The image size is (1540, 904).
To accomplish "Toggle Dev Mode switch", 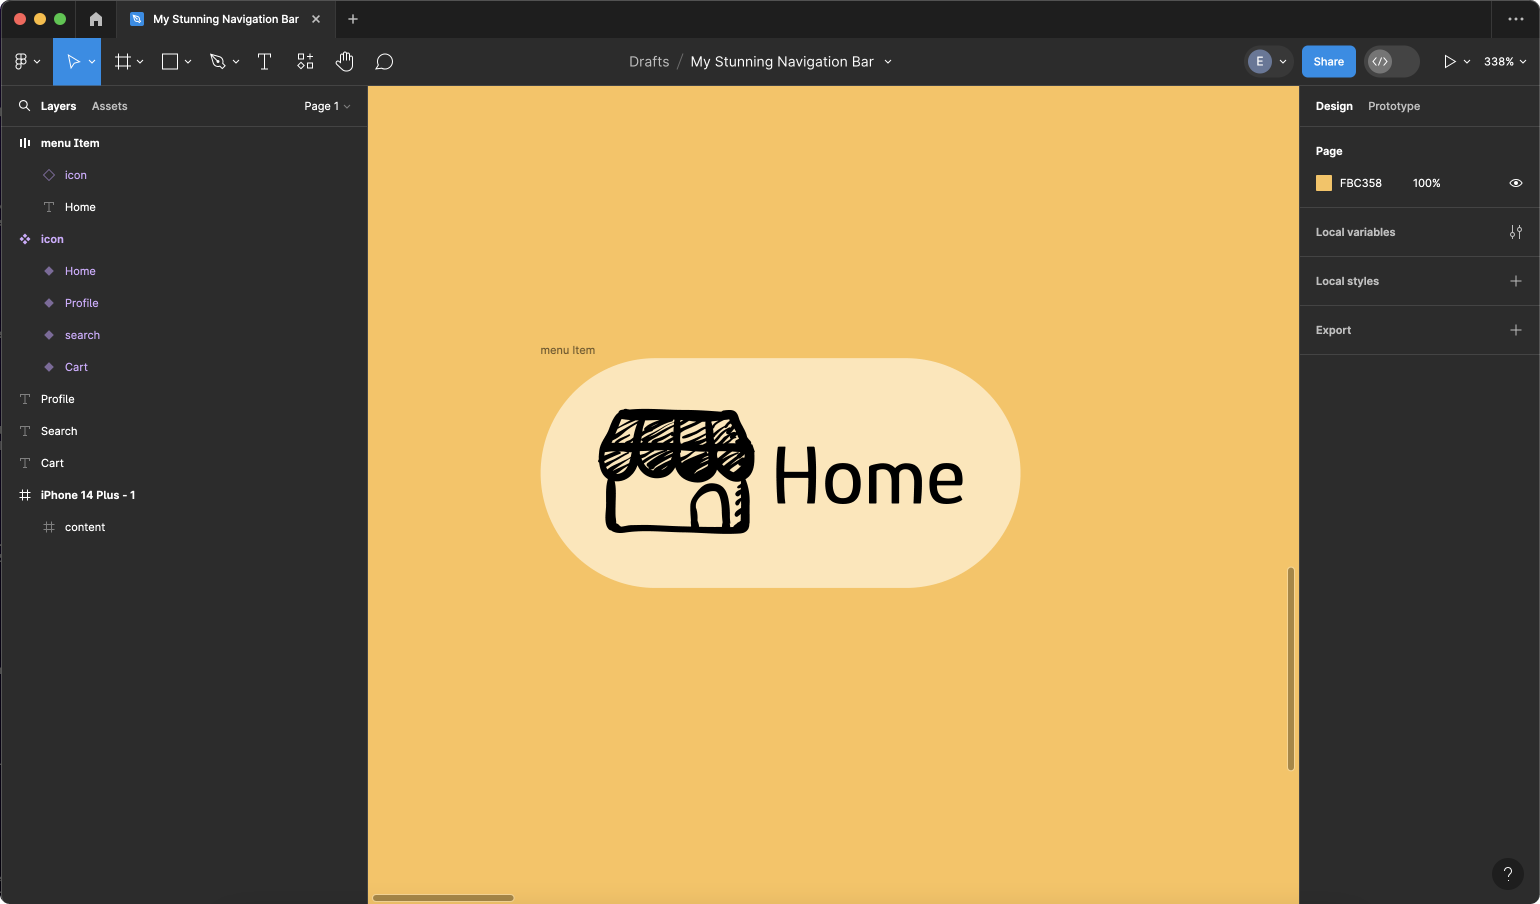I will tap(1391, 62).
